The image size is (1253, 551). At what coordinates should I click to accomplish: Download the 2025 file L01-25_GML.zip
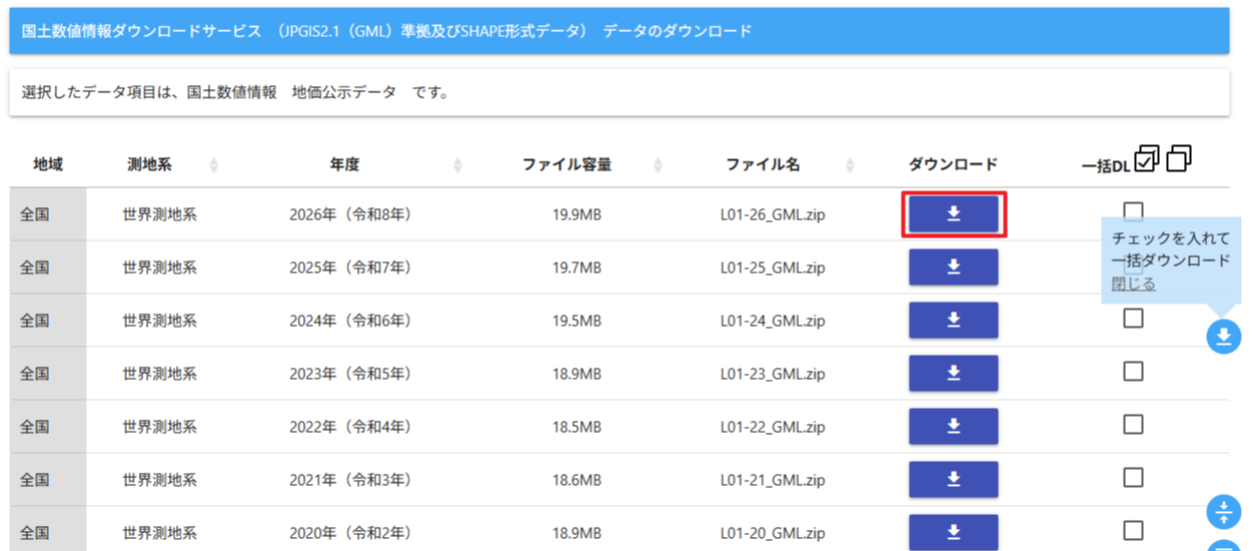(953, 267)
